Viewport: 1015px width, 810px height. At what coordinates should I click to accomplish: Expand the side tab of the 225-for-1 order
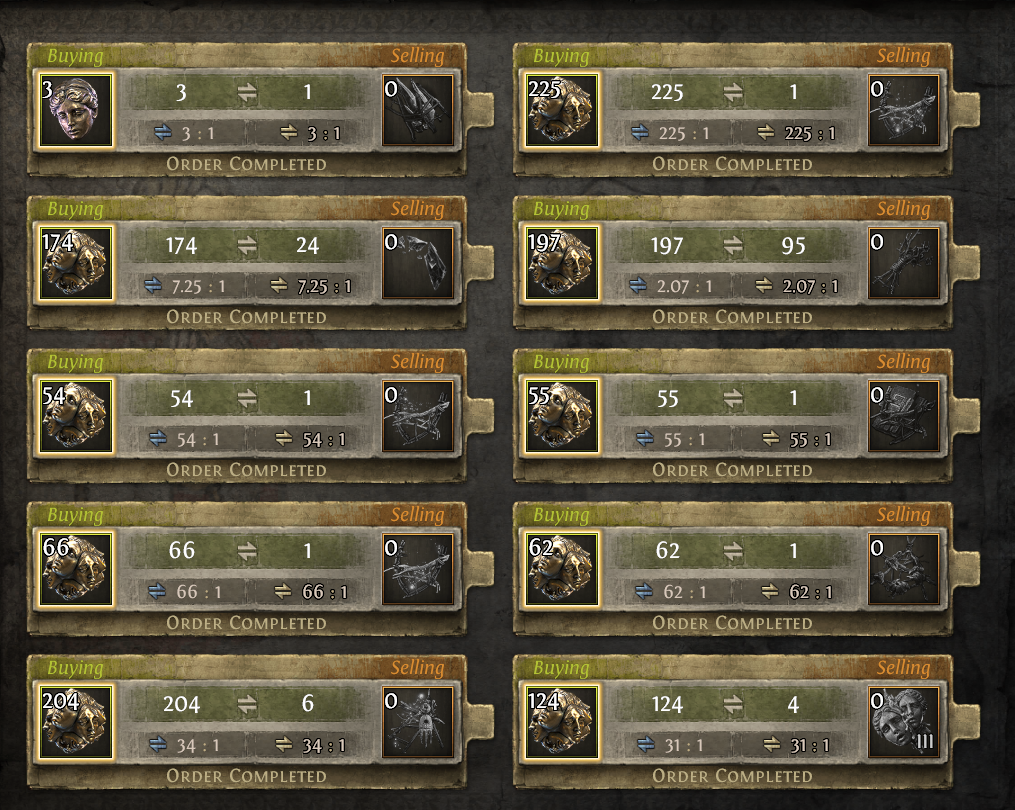click(965, 110)
